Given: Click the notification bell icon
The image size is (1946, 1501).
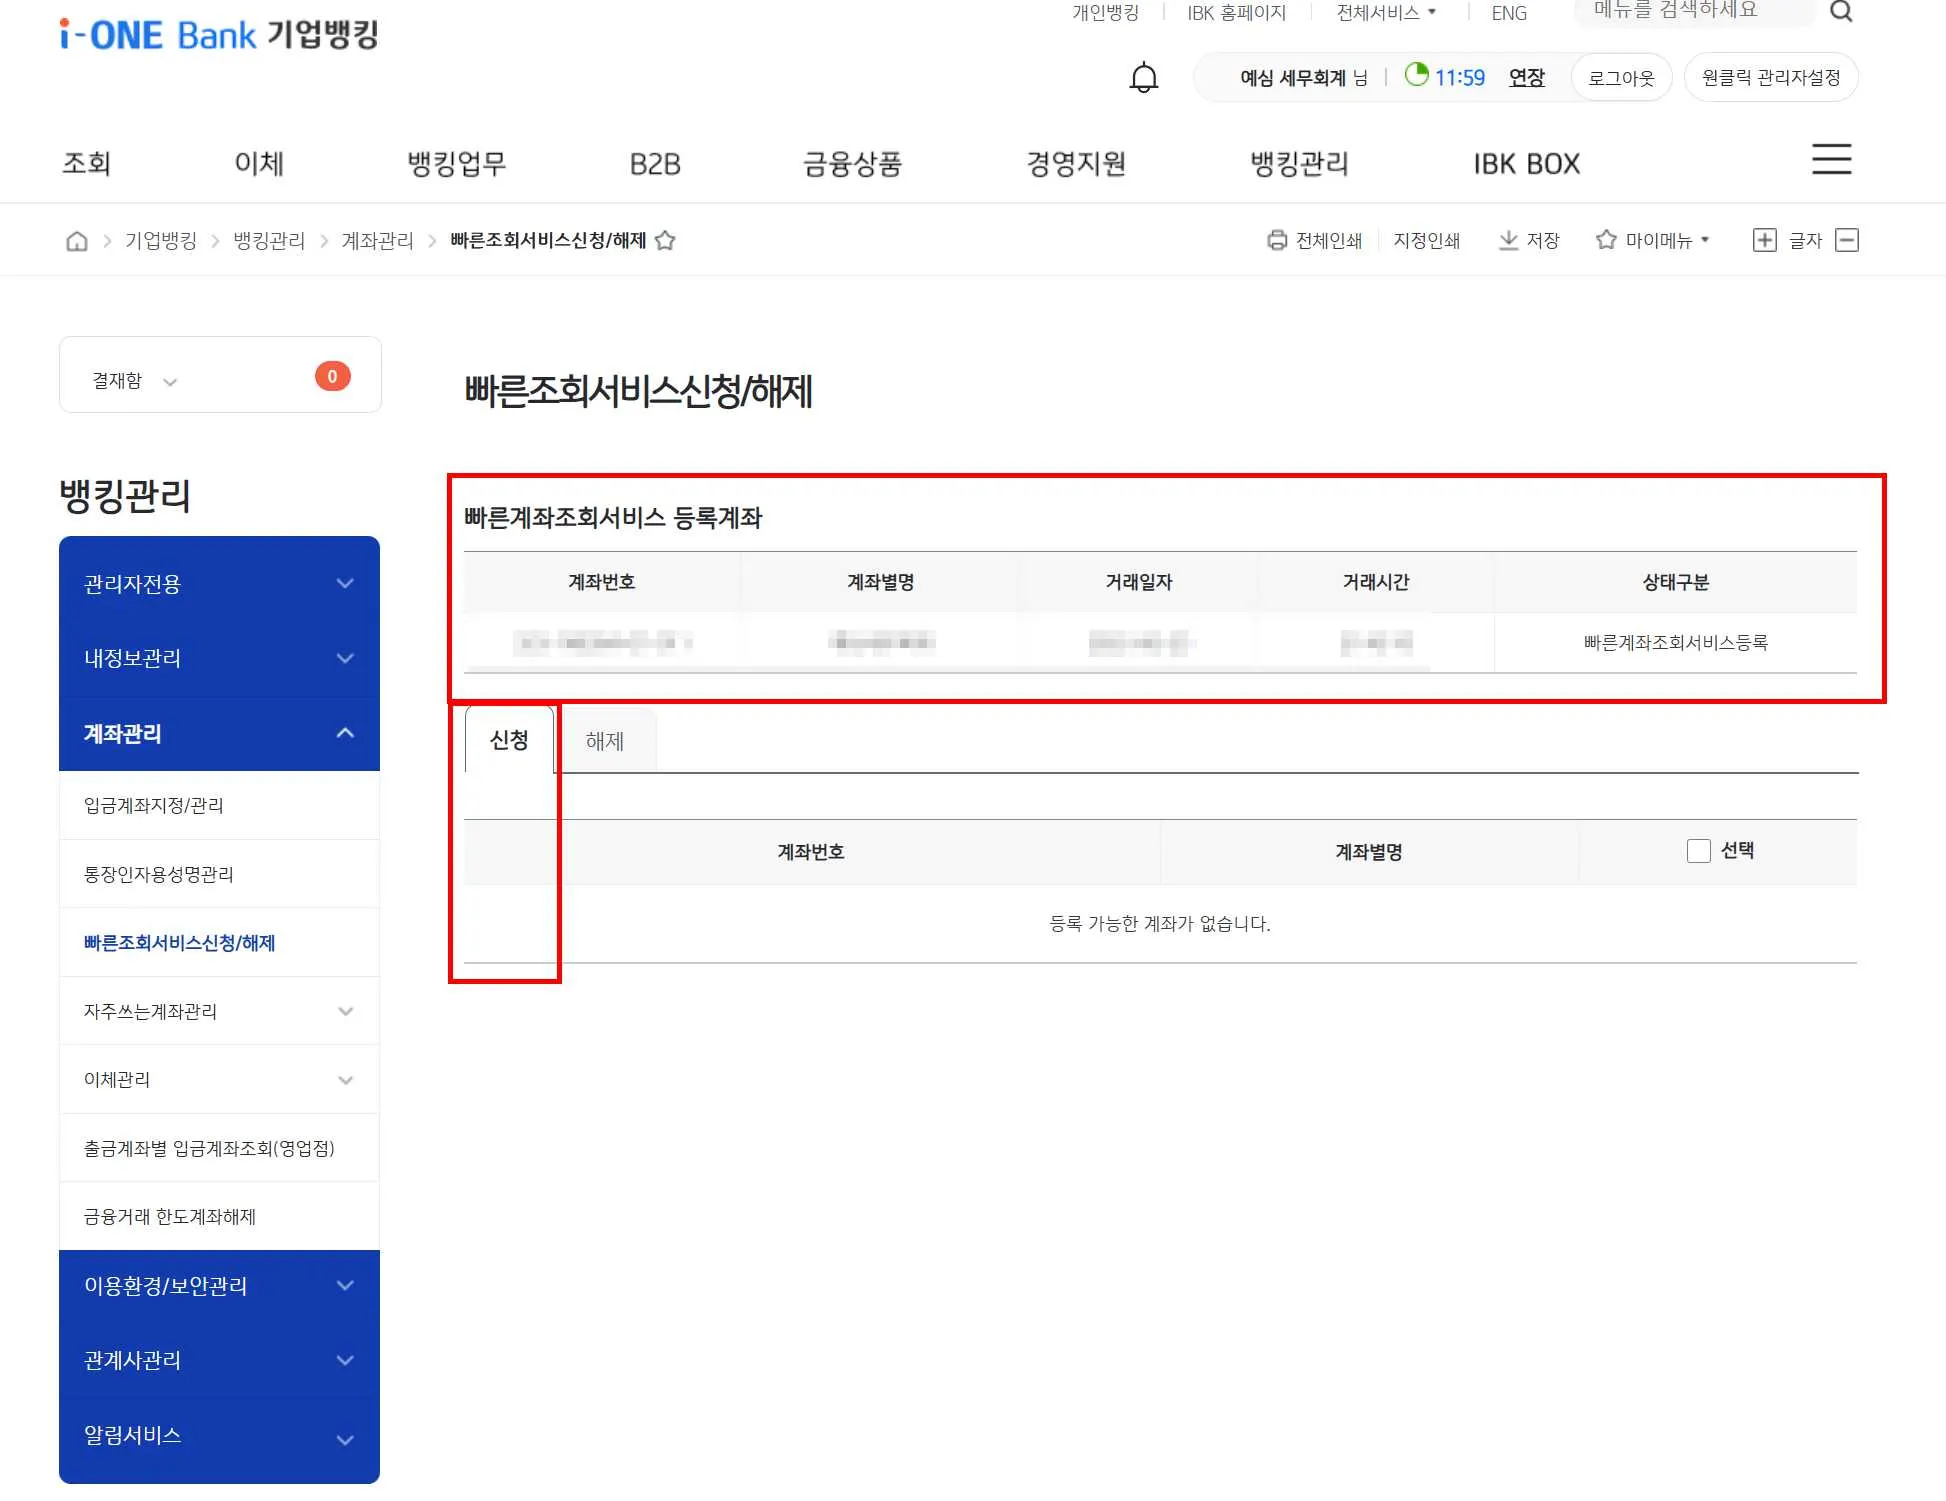Looking at the screenshot, I should (x=1143, y=78).
